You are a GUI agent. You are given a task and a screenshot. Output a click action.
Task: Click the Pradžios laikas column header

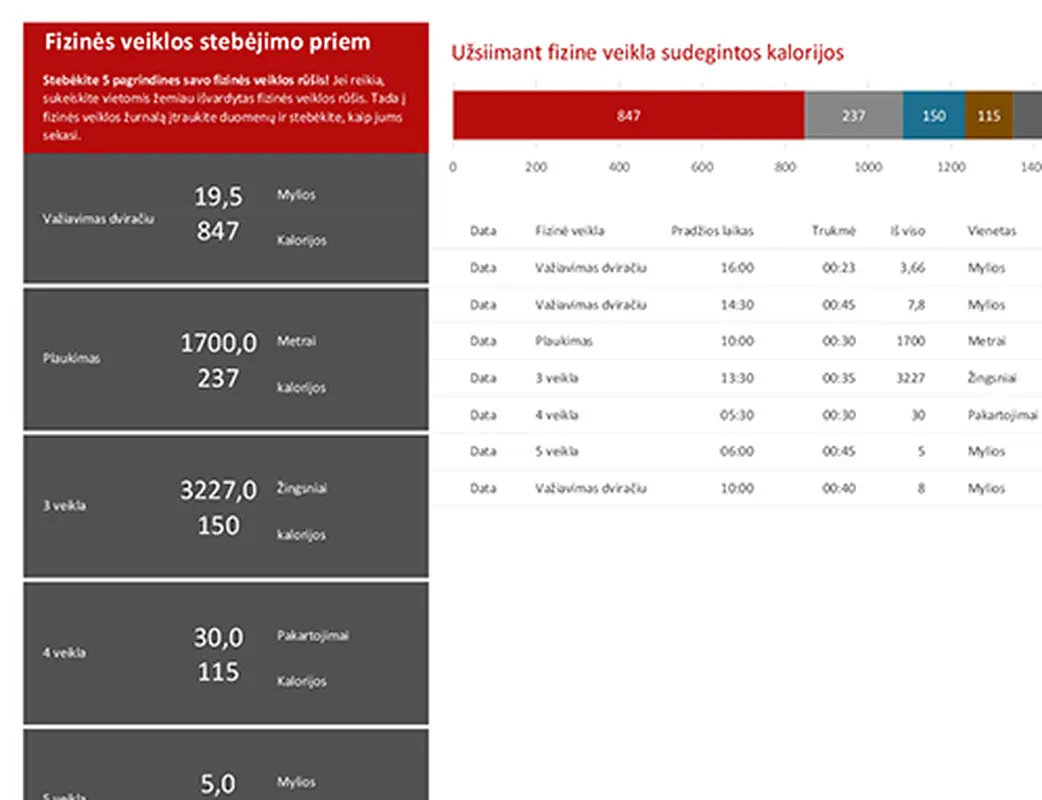click(712, 231)
